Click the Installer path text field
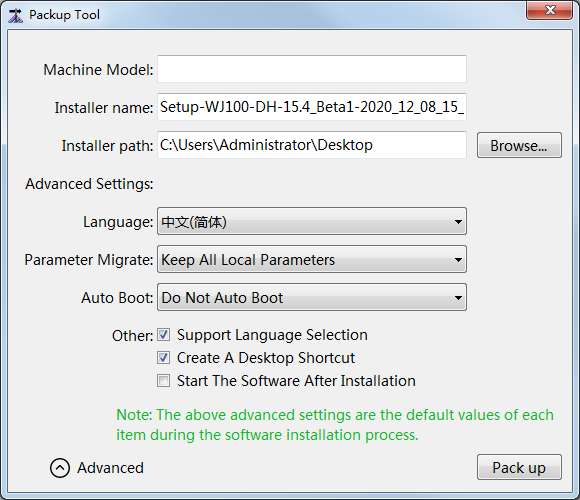 [x=312, y=145]
